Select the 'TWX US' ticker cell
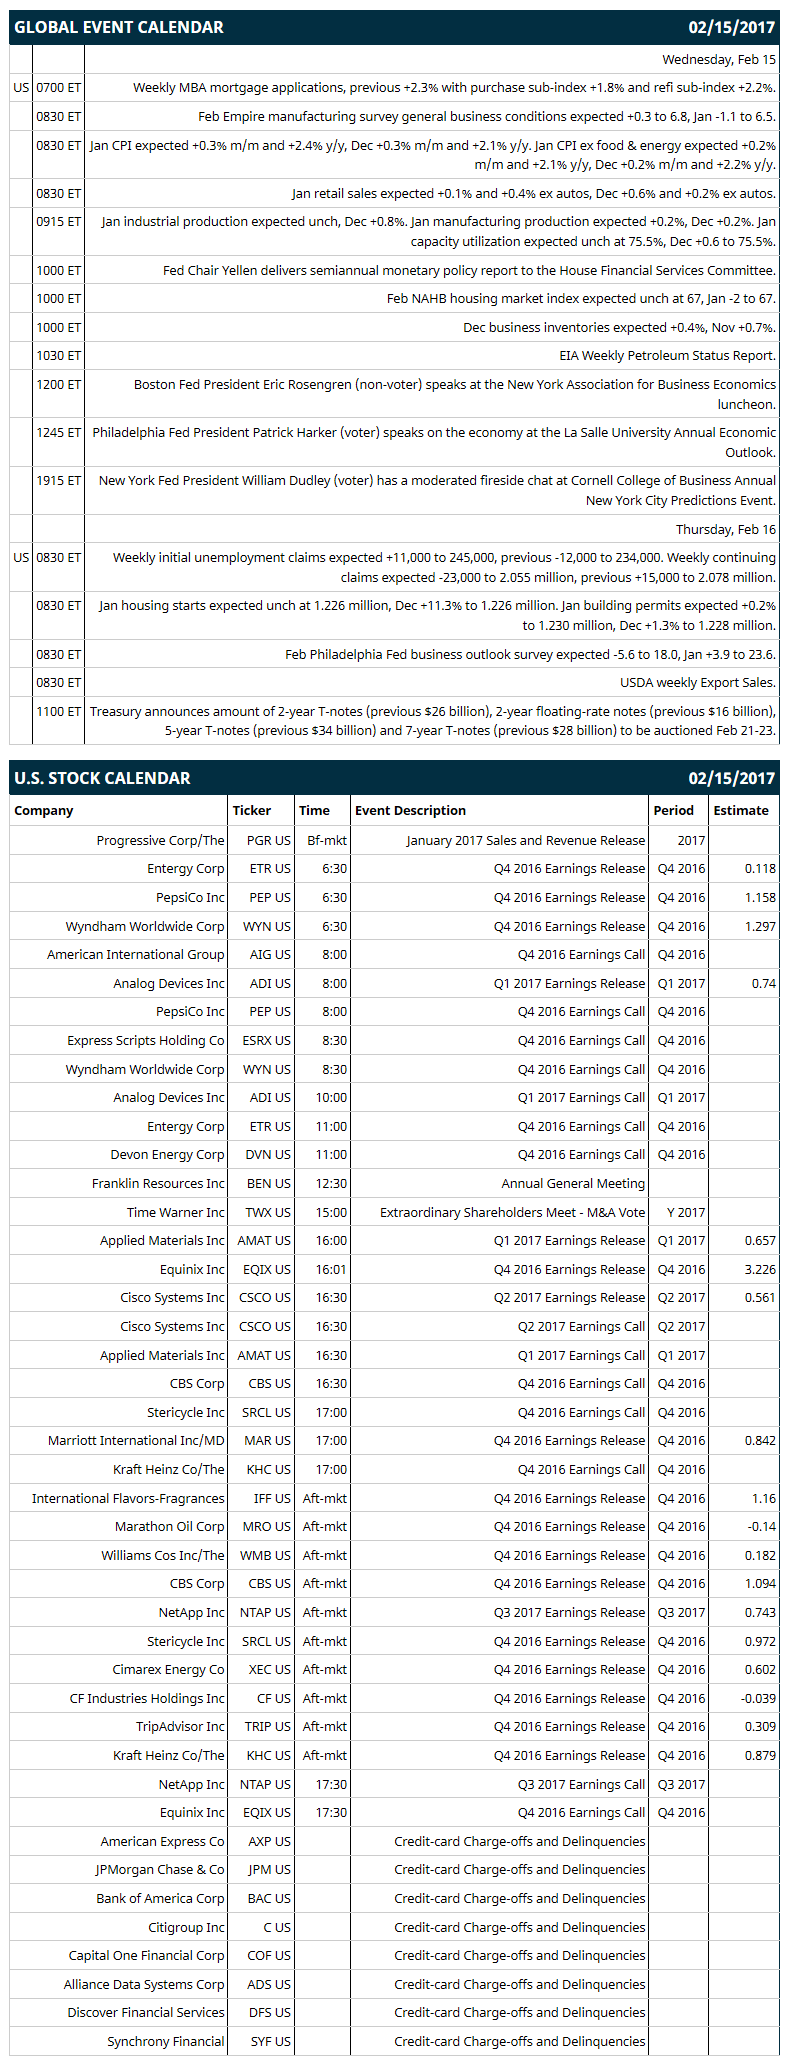787x2067 pixels. (x=268, y=1212)
